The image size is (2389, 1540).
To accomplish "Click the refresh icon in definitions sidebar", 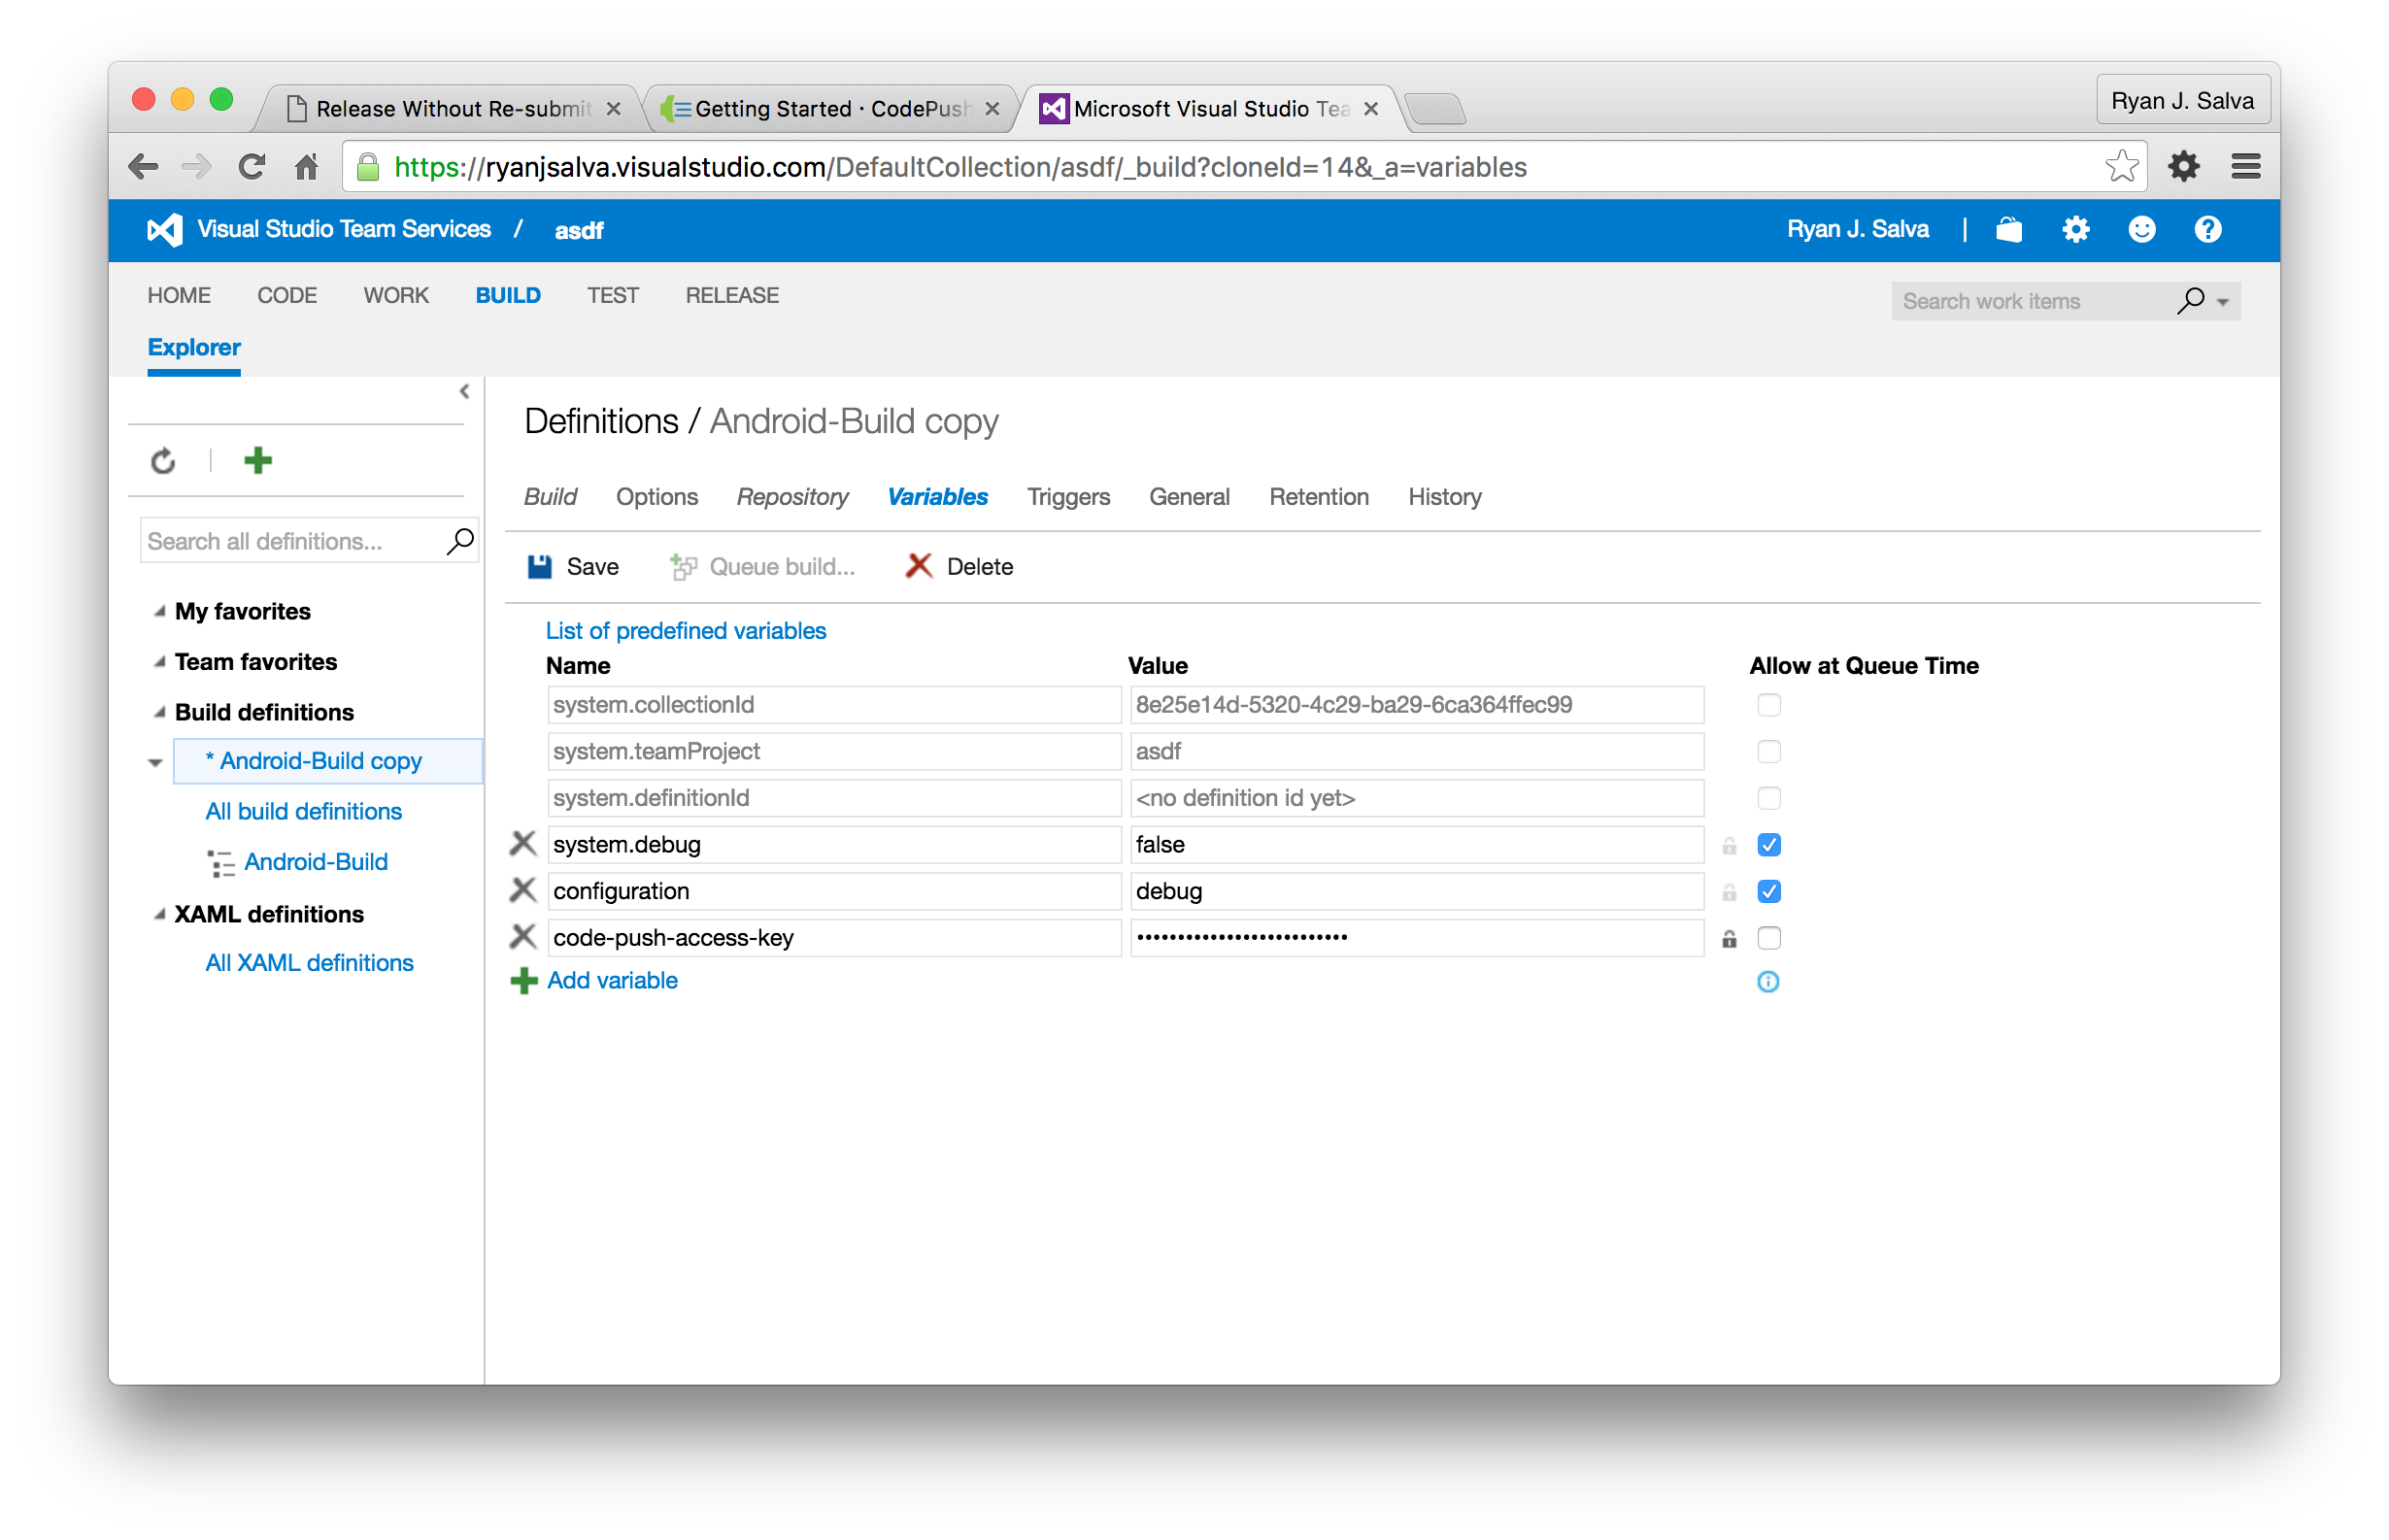I will click(x=163, y=461).
